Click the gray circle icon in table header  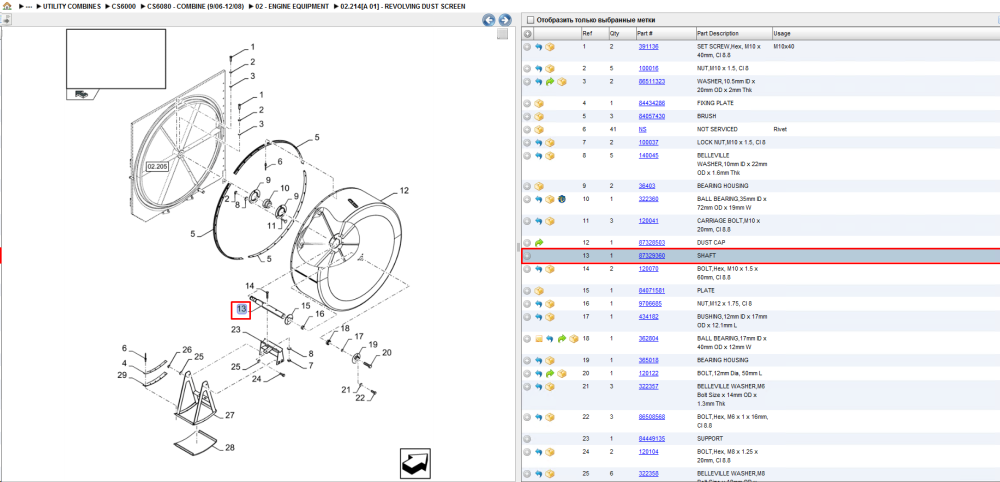527,34
